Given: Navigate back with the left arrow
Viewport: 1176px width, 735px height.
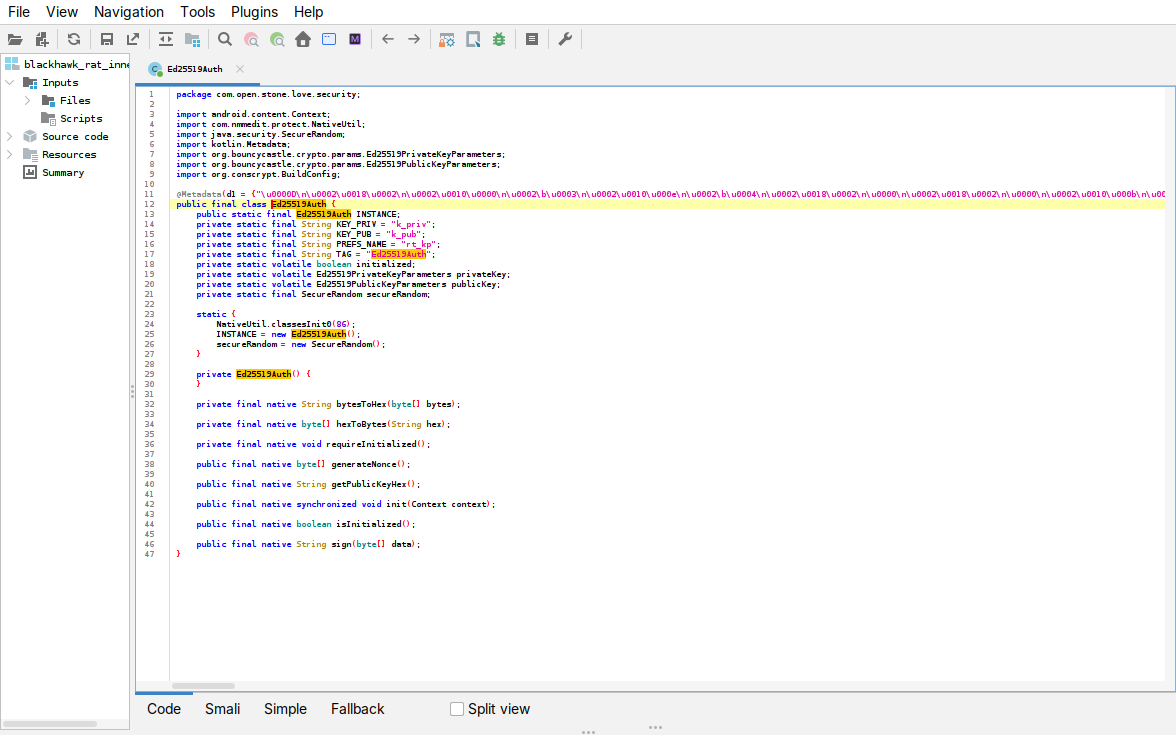Looking at the screenshot, I should pos(388,40).
